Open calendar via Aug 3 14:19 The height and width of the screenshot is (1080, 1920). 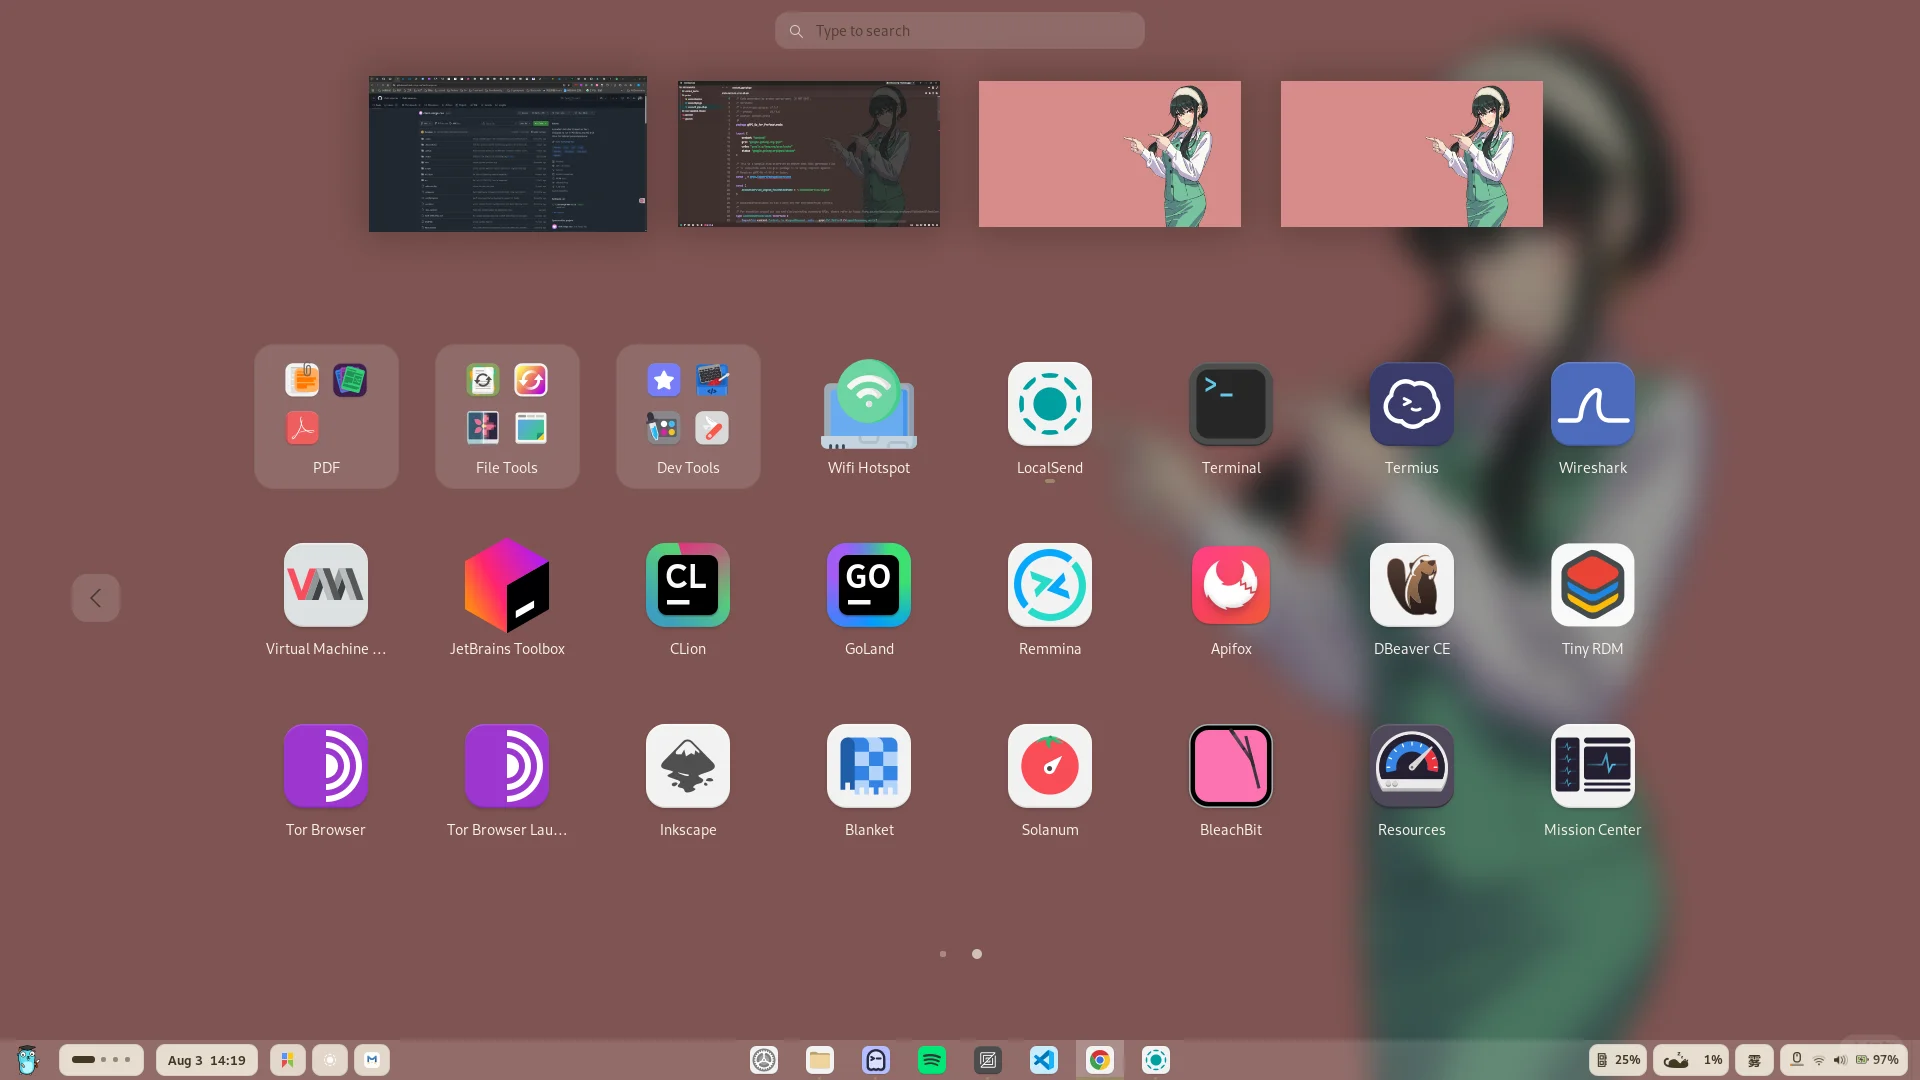click(206, 1059)
